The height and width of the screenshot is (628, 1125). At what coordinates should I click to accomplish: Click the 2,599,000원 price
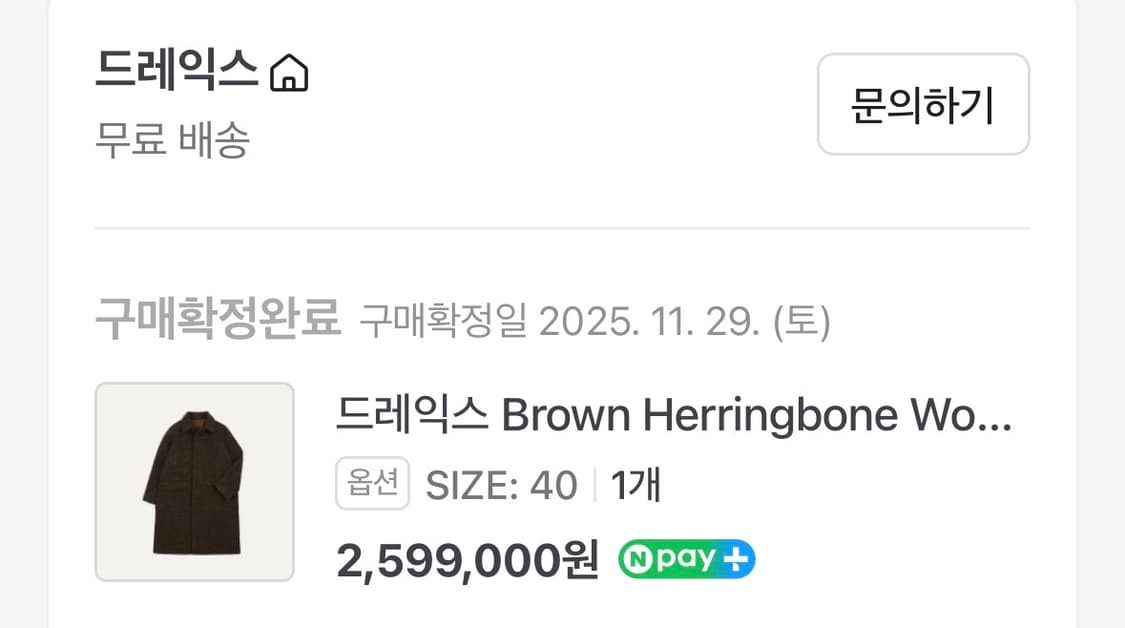click(x=467, y=560)
